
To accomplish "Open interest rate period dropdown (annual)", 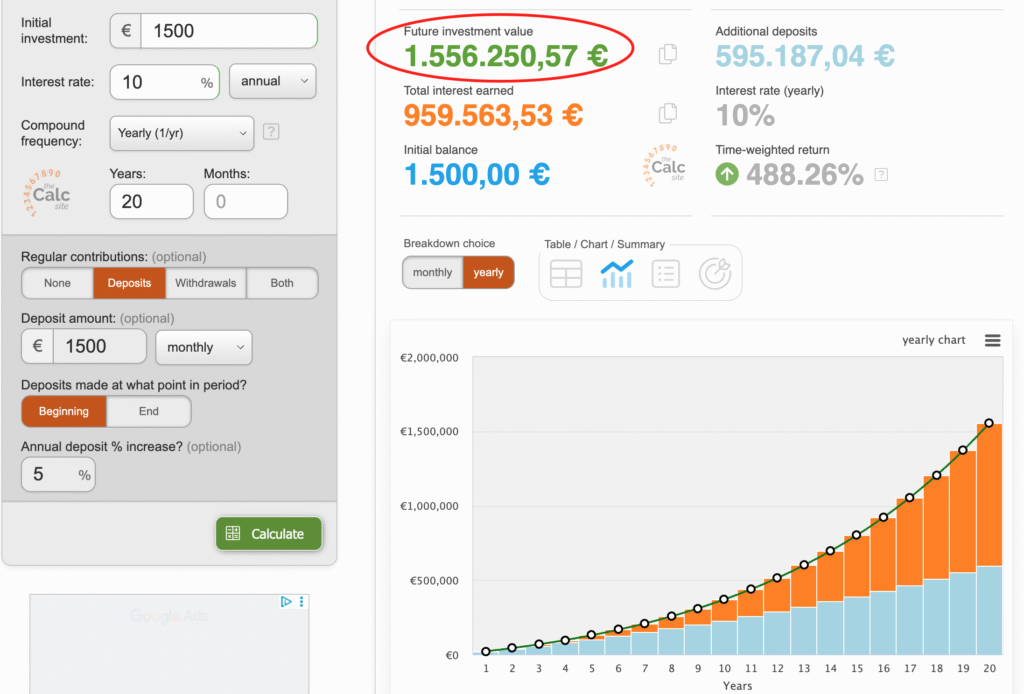I will [272, 81].
